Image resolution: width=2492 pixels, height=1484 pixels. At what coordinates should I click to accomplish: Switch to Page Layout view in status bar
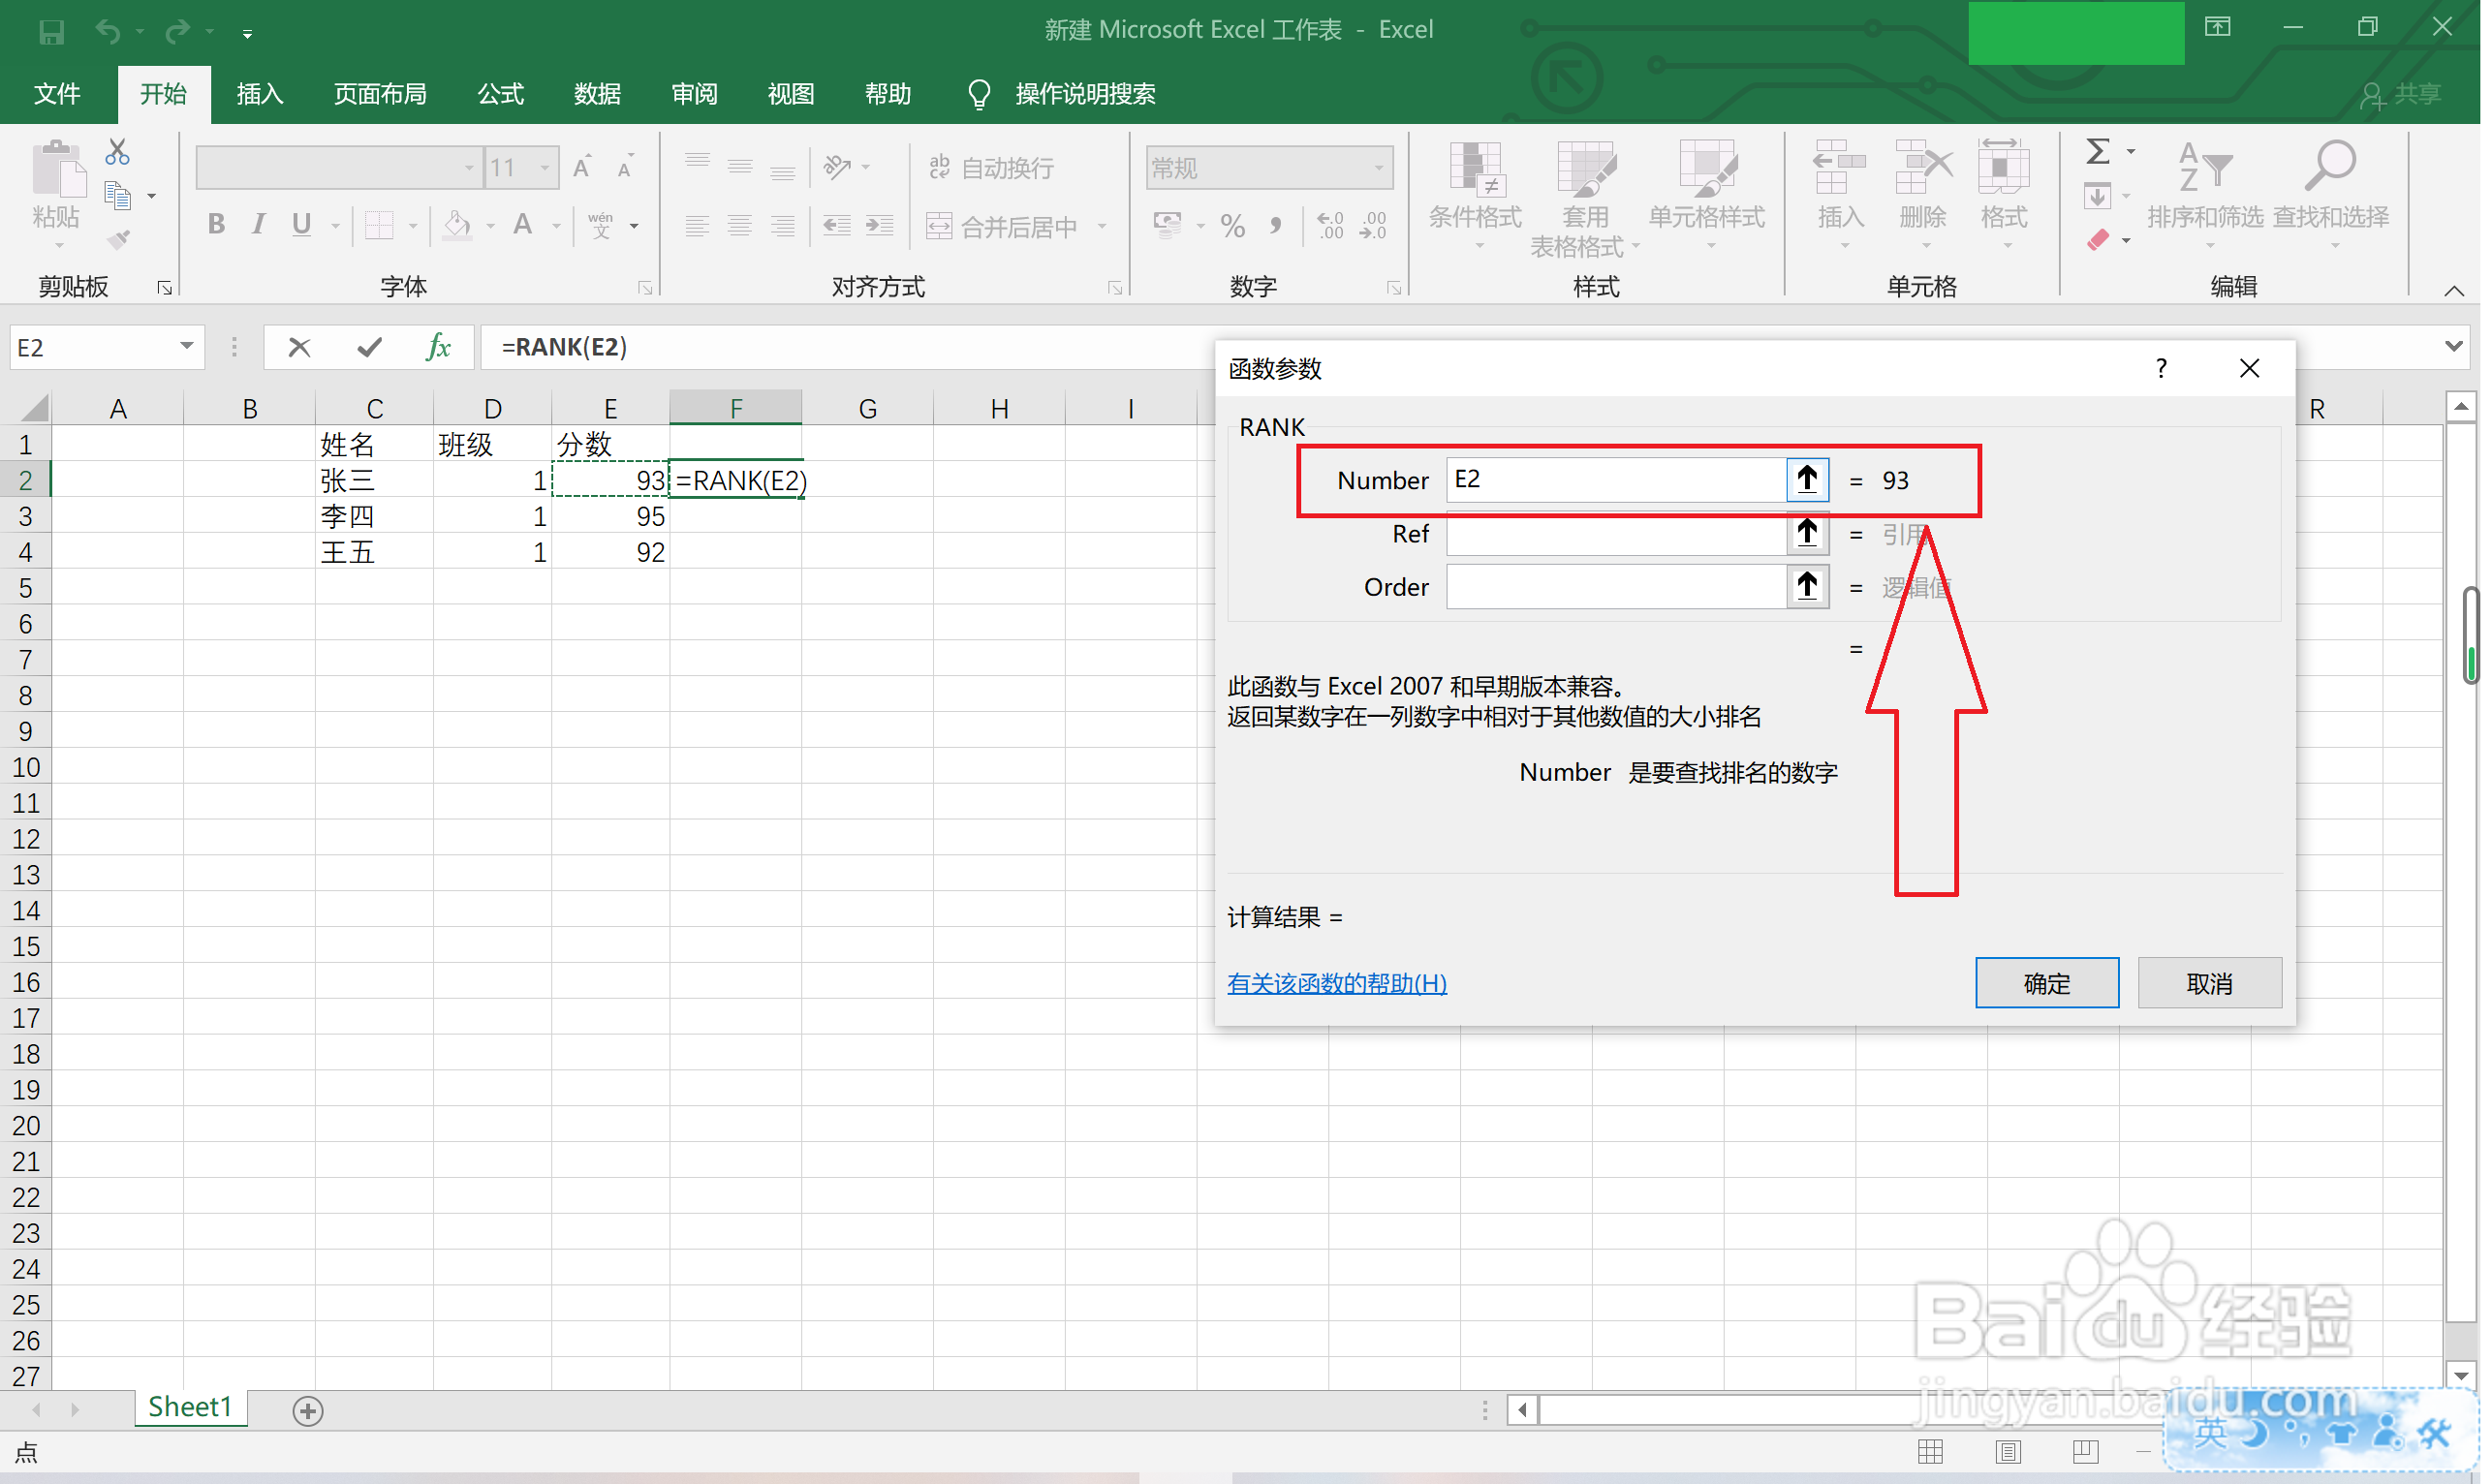(x=2008, y=1452)
